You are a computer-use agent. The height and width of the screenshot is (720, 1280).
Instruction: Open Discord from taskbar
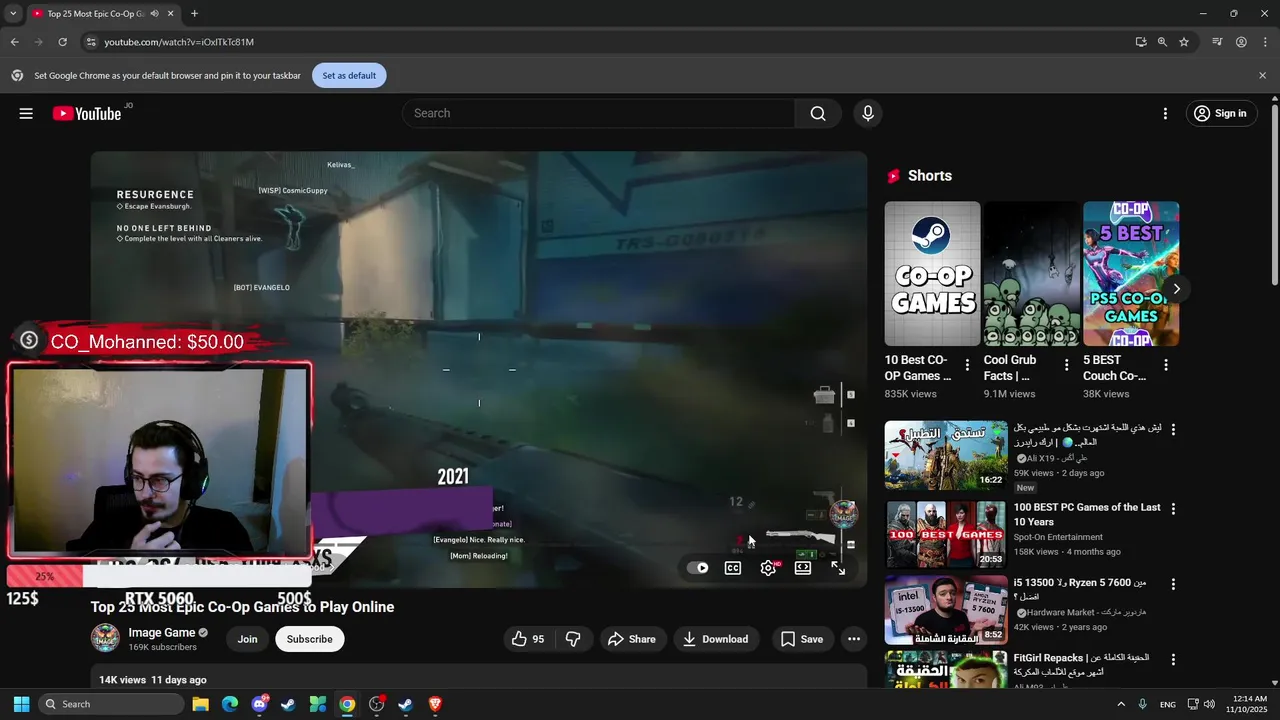[259, 704]
